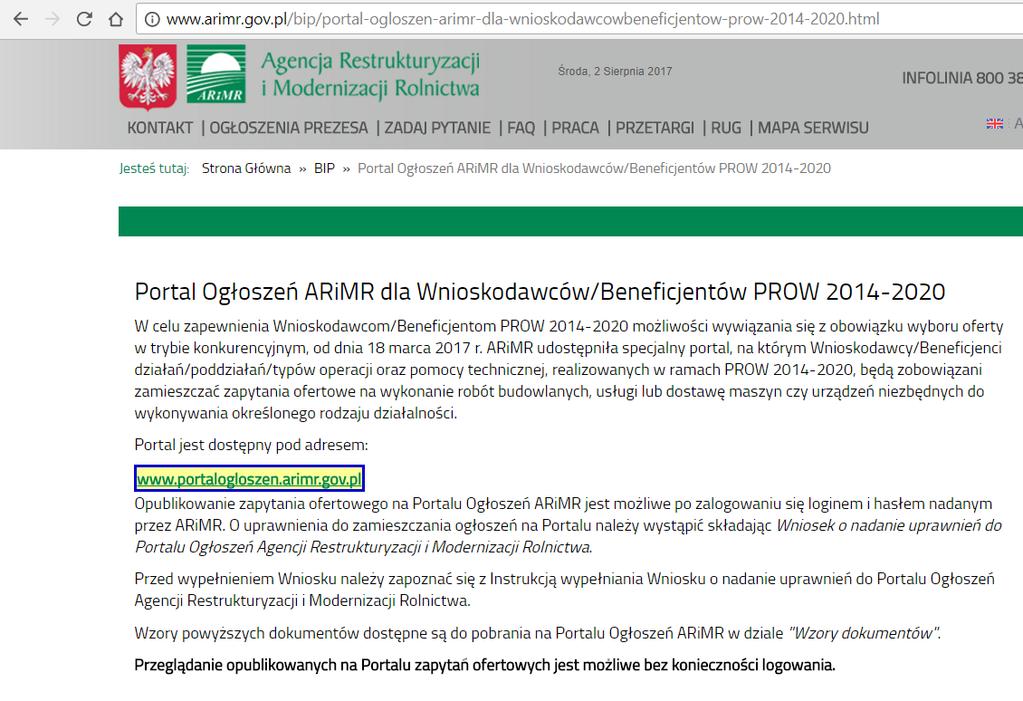Click bold sentence about Przeglądanie opublikowanych zapytań
Viewport: 1023px width, 701px height.
tap(485, 665)
